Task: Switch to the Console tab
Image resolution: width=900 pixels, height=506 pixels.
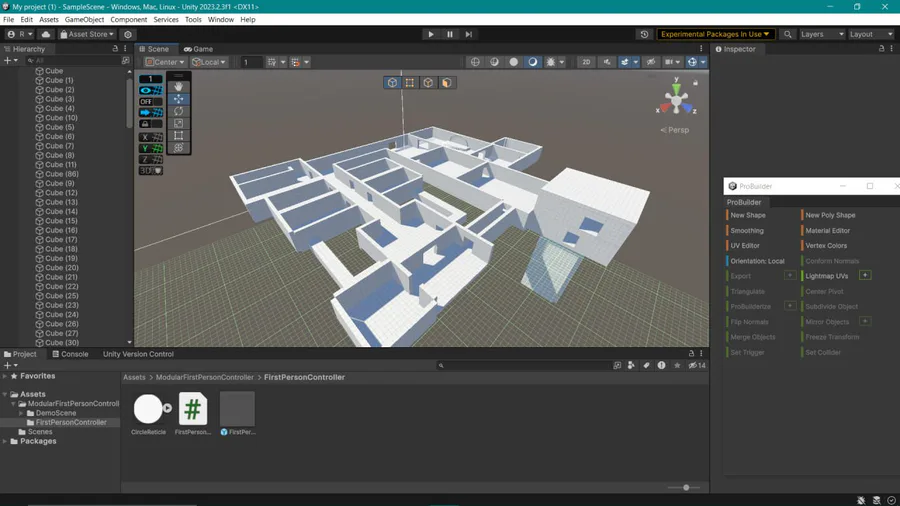Action: [71, 354]
